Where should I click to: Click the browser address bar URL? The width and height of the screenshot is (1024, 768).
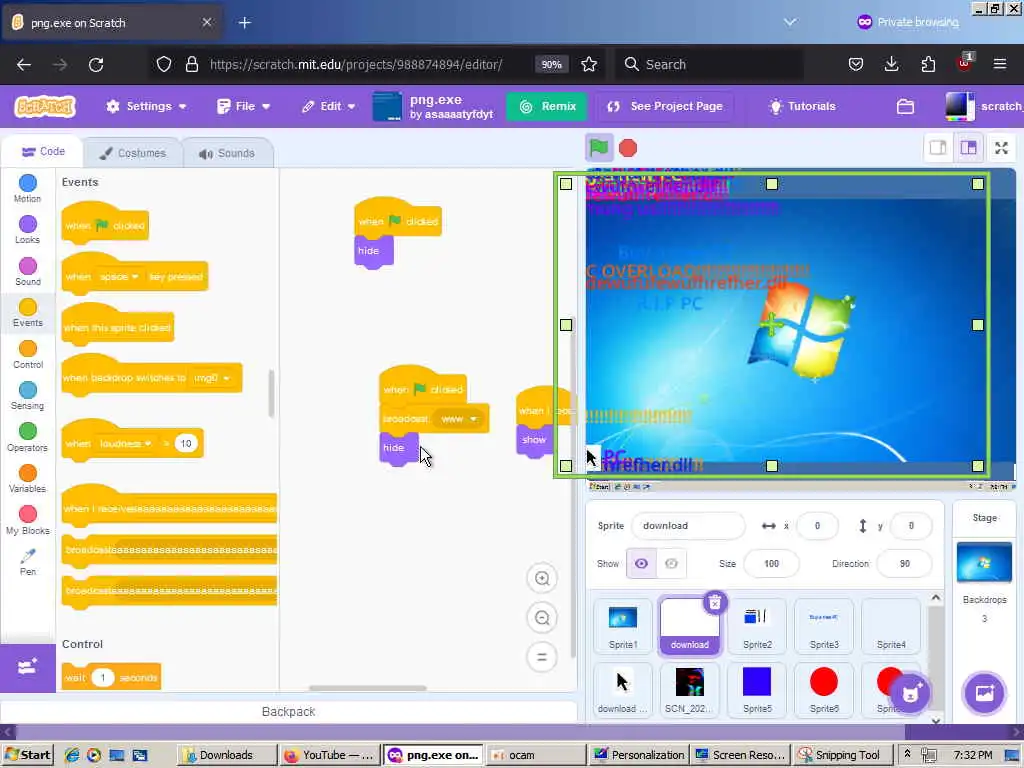tap(356, 64)
